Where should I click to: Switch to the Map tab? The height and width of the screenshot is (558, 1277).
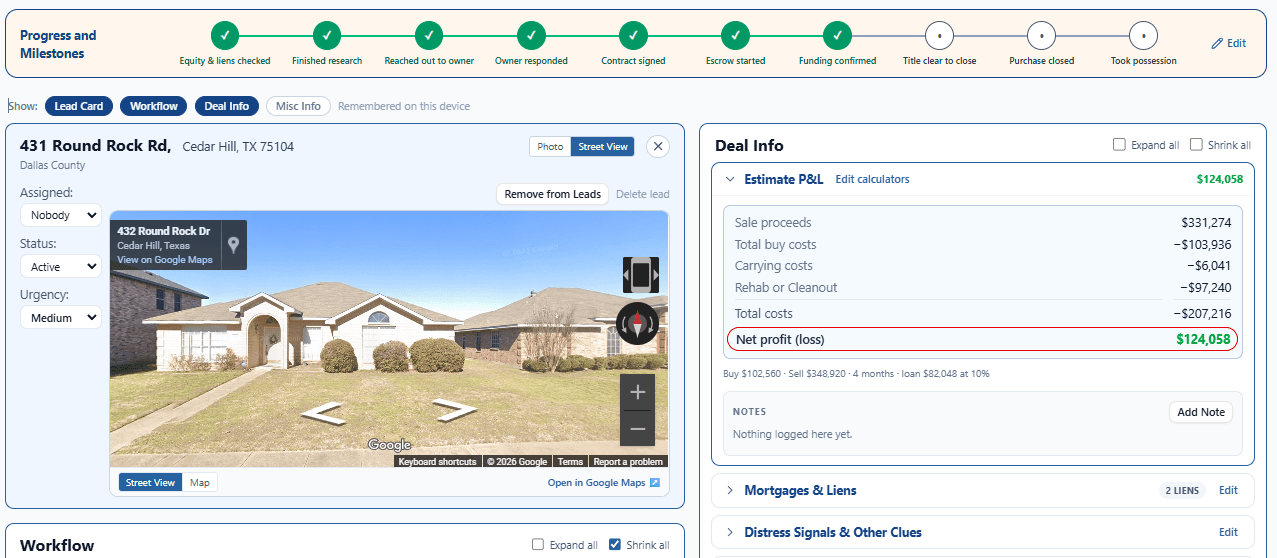(200, 483)
